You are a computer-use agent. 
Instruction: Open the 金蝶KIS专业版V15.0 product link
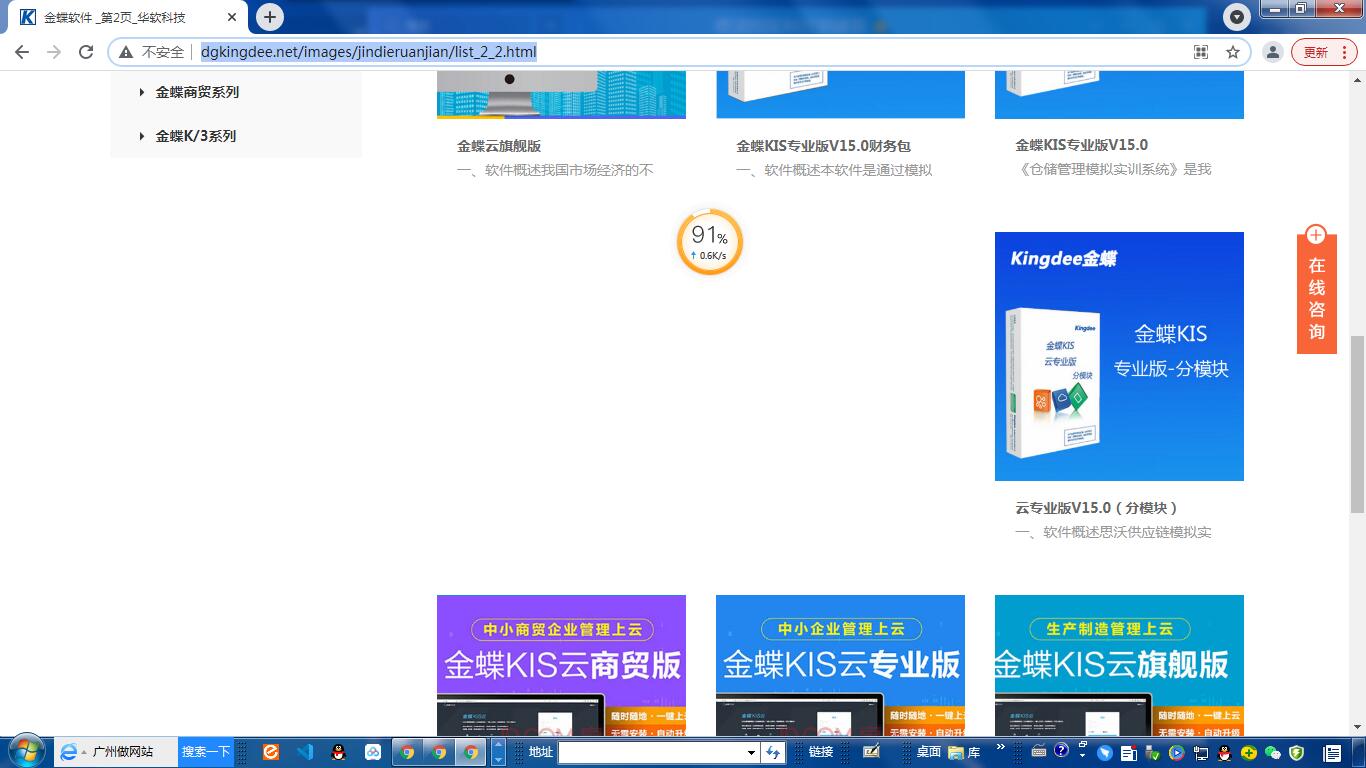pyautogui.click(x=1081, y=145)
